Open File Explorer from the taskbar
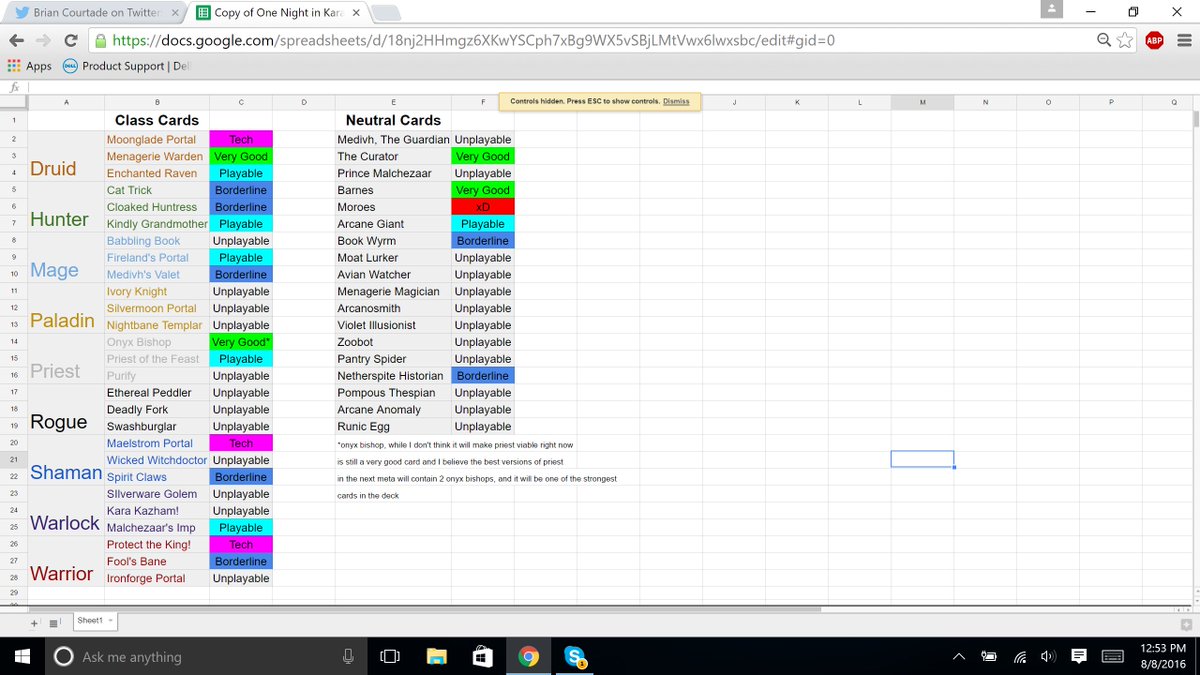 tap(436, 657)
